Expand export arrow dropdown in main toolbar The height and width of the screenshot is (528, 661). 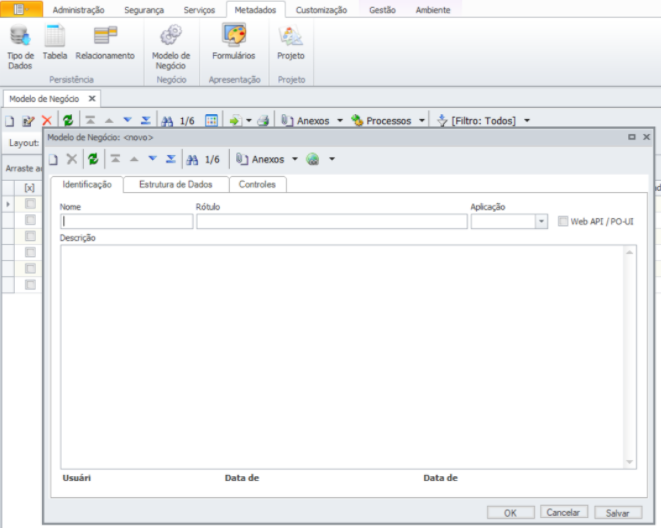(x=249, y=121)
